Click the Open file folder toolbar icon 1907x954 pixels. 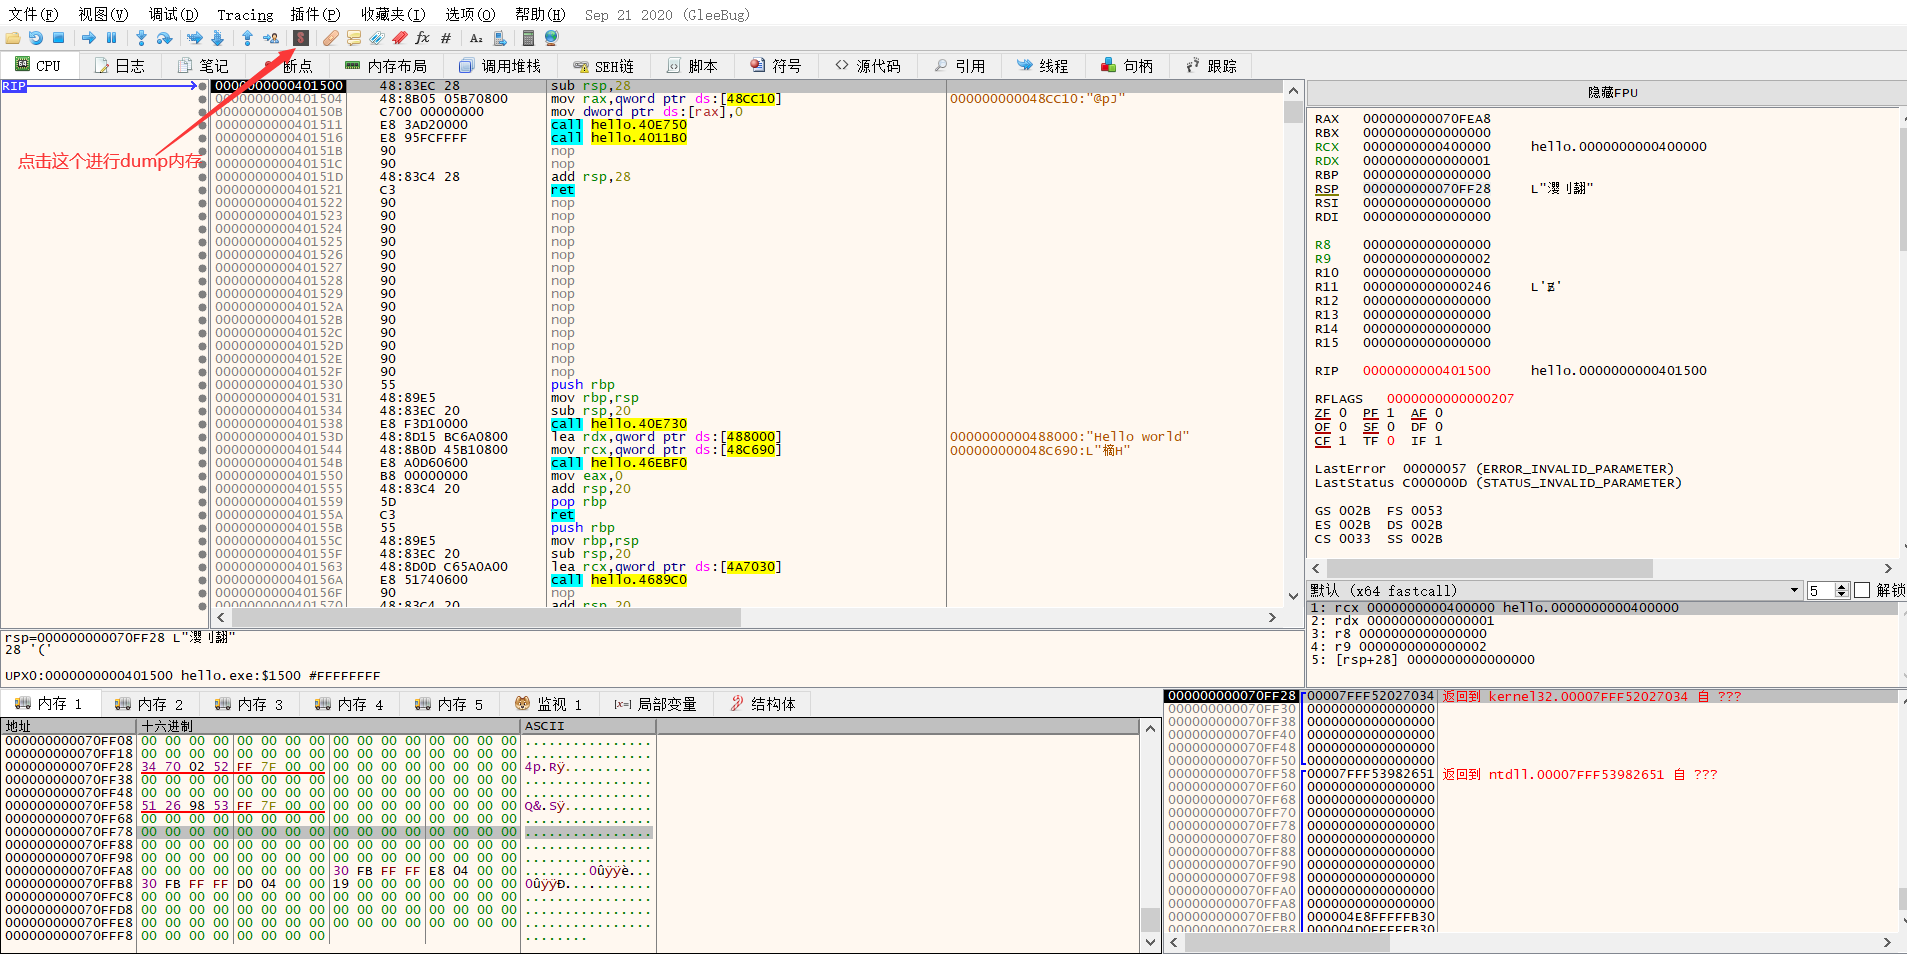[12, 38]
